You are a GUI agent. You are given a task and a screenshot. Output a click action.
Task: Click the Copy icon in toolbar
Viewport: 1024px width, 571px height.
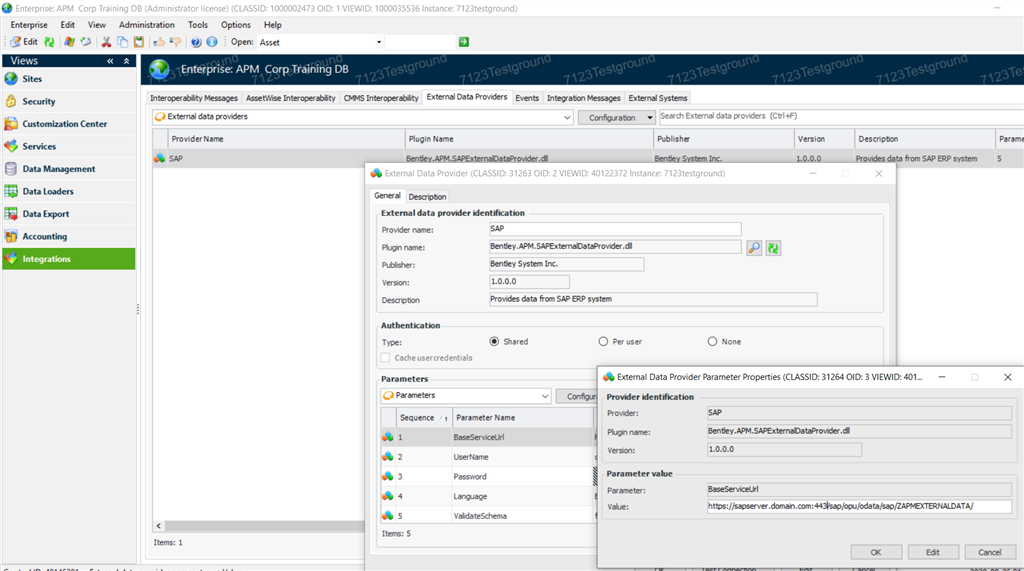point(122,42)
